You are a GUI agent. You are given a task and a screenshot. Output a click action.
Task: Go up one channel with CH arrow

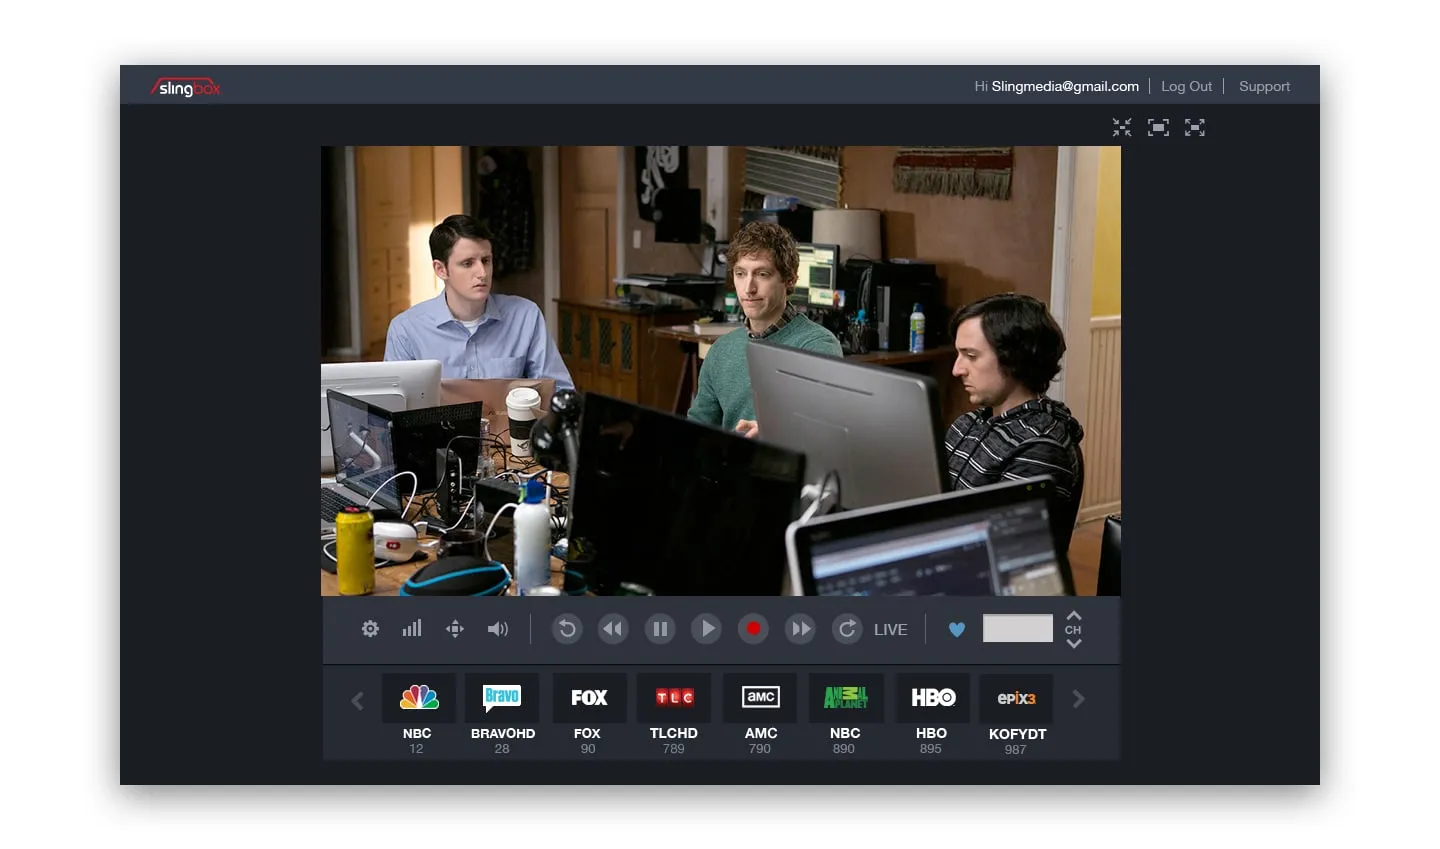coord(1074,615)
